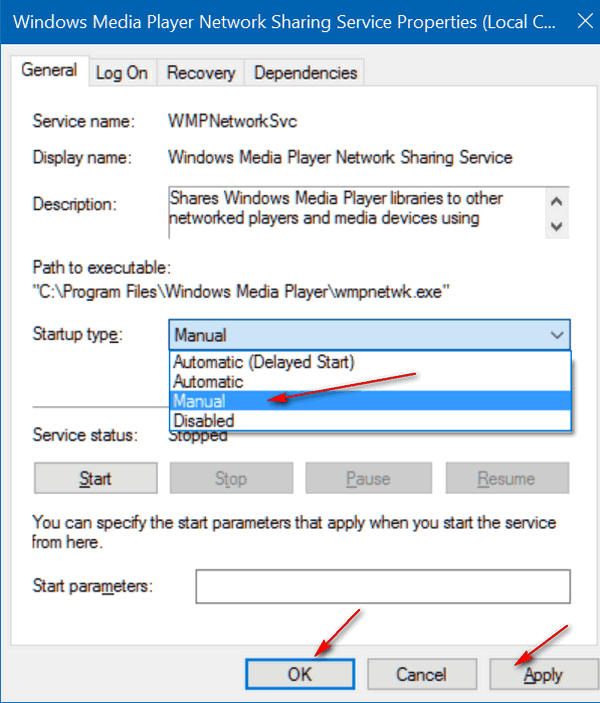Click the greyed Stop button

(231, 478)
